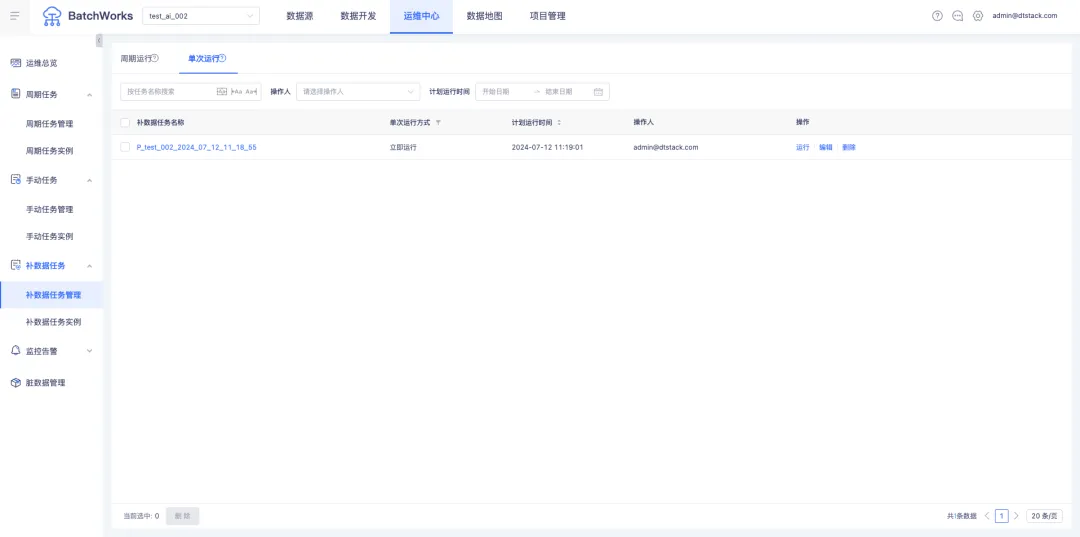
Task: Check the box for P_test_002_2024_07_12_11_18_55 row
Action: point(125,147)
